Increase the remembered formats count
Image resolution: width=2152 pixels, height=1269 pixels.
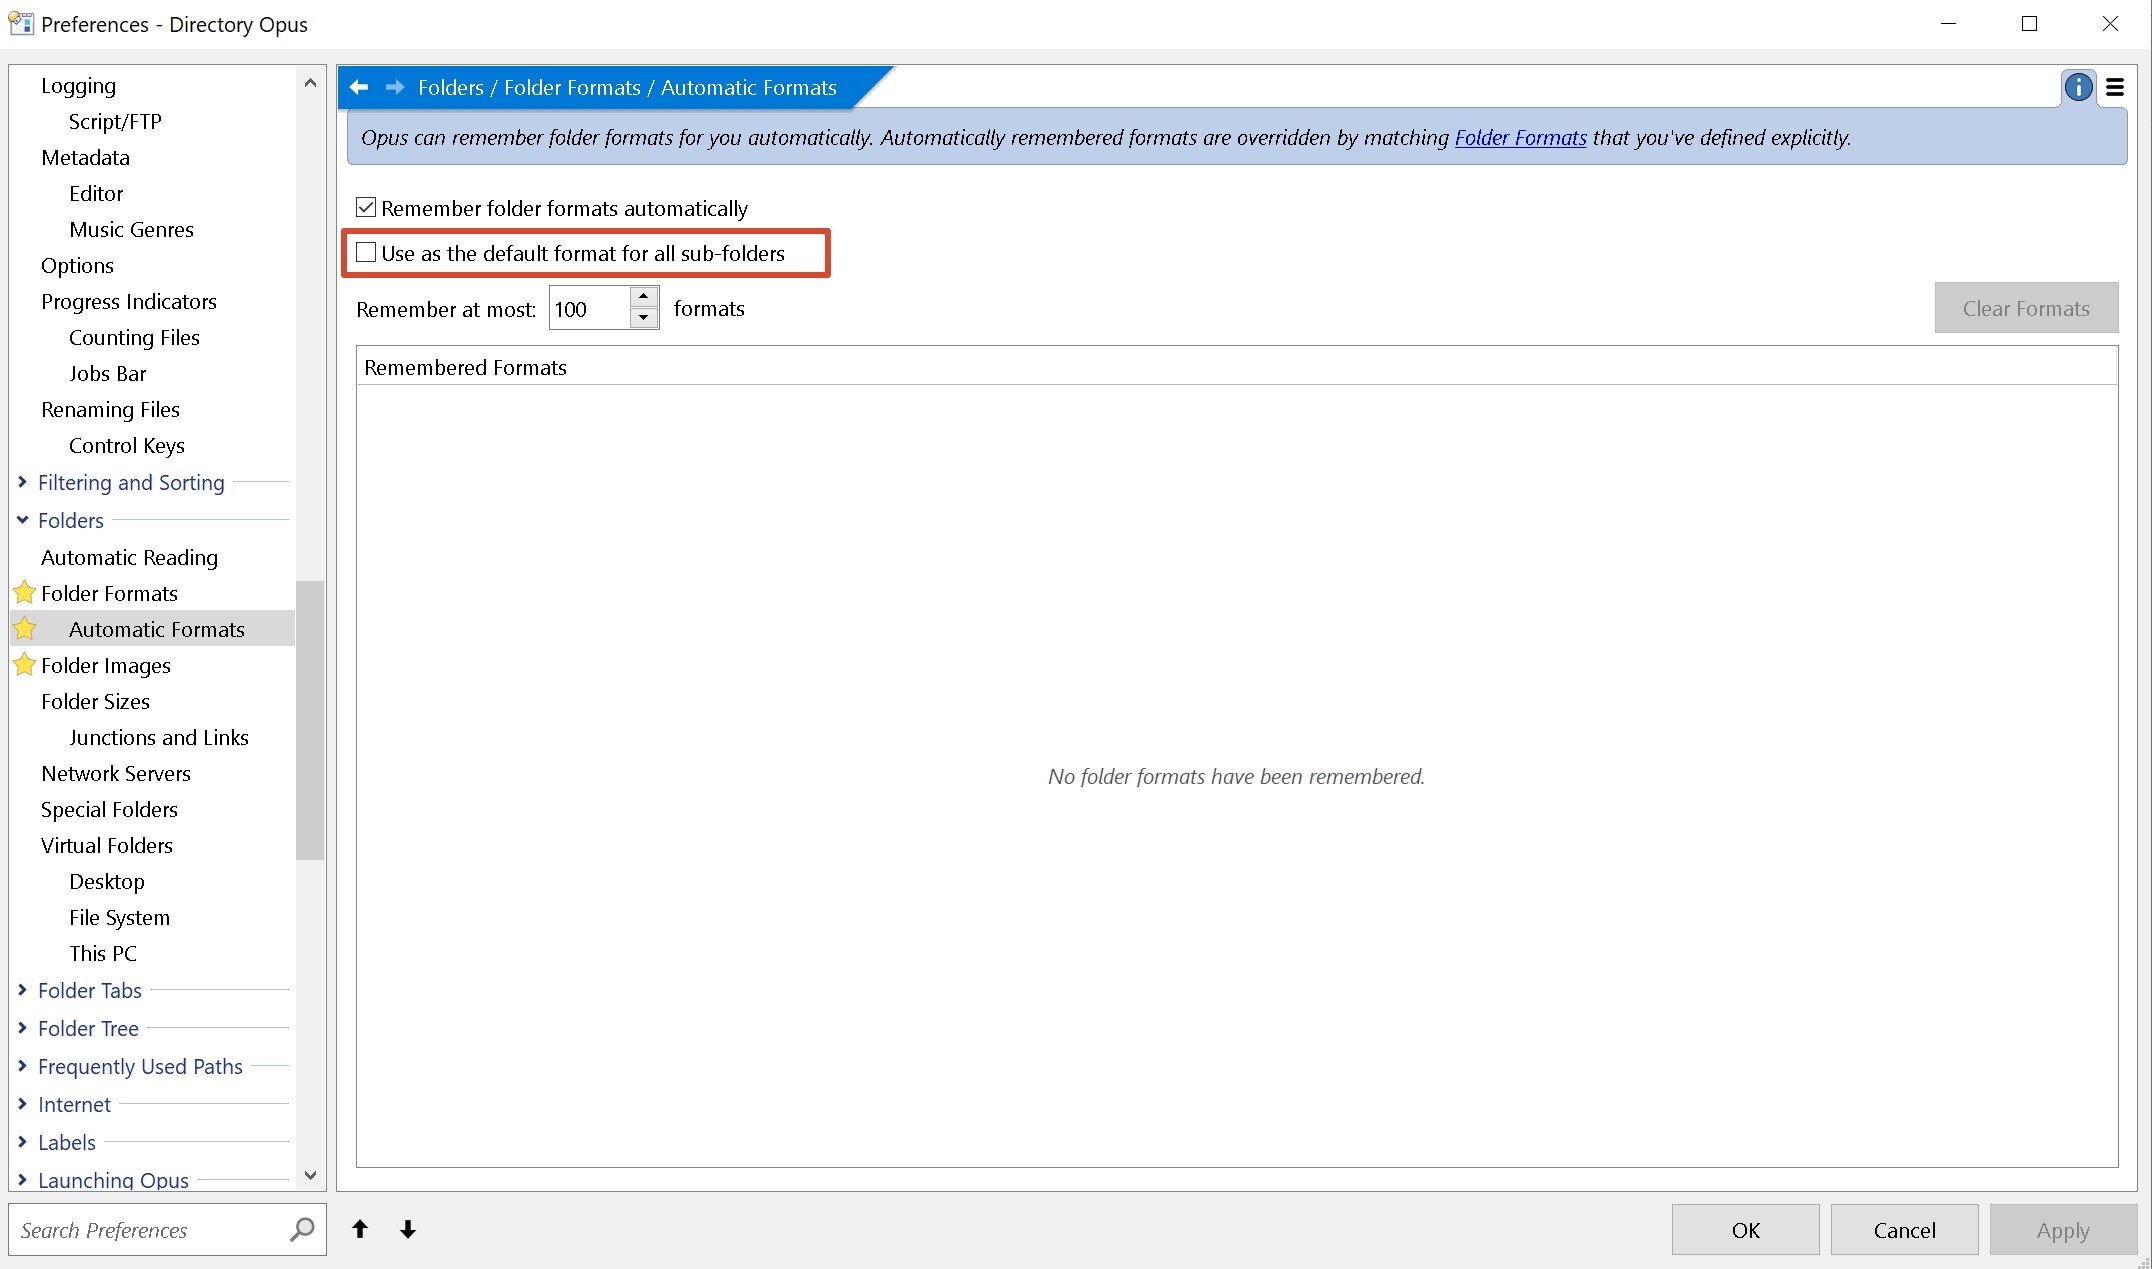[644, 297]
